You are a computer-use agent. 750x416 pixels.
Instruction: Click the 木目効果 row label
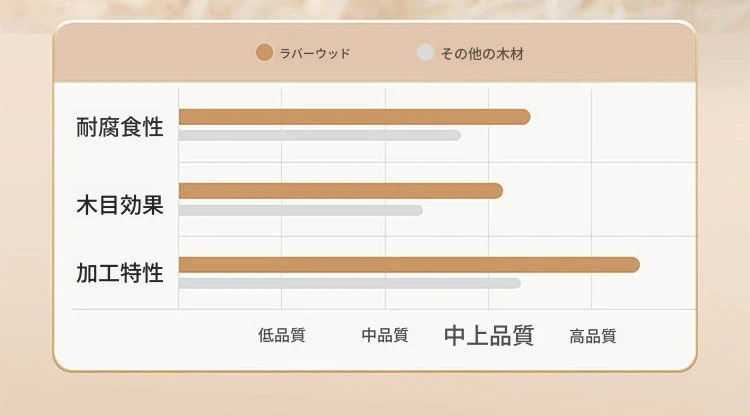[120, 205]
